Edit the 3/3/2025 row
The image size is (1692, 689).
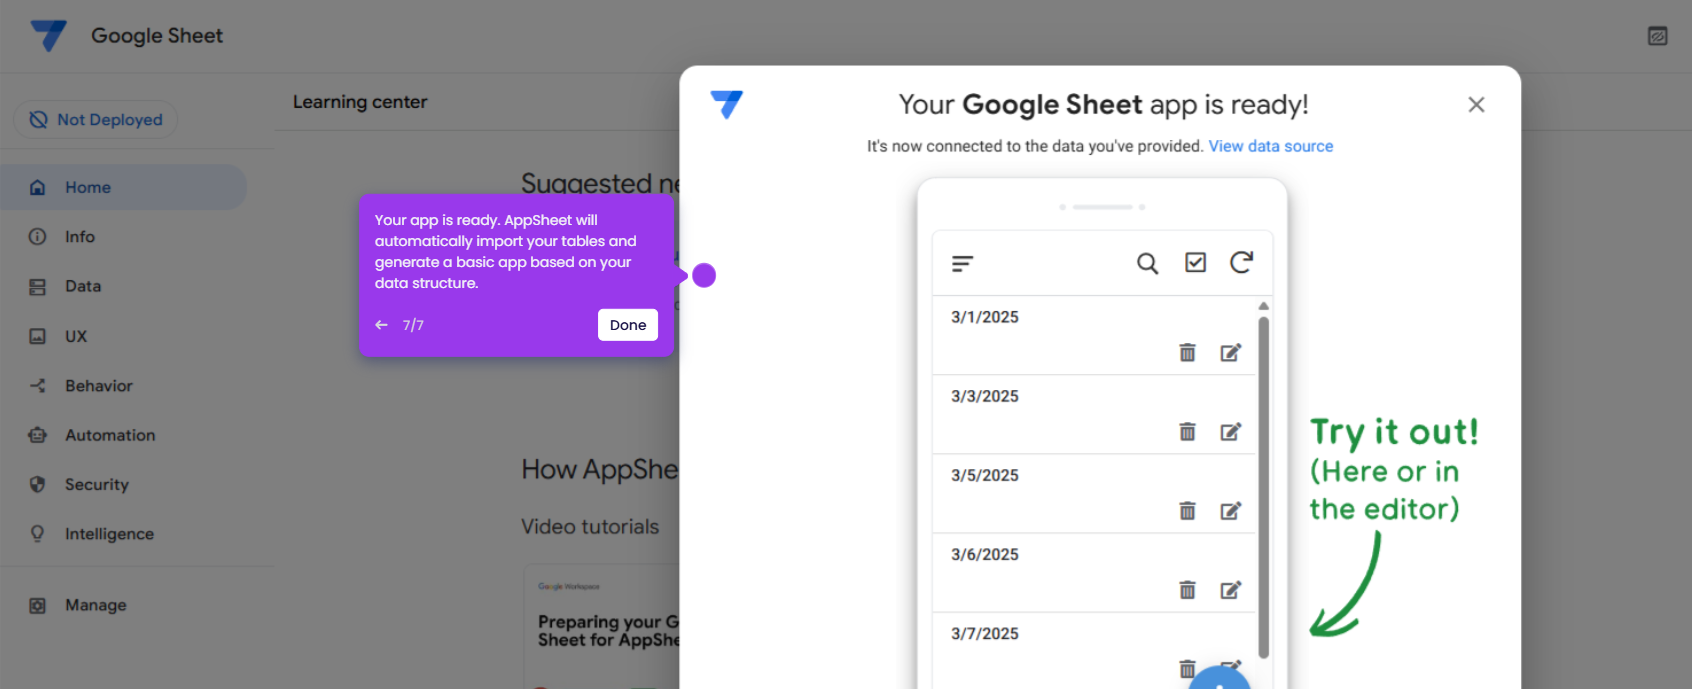pyautogui.click(x=1231, y=431)
